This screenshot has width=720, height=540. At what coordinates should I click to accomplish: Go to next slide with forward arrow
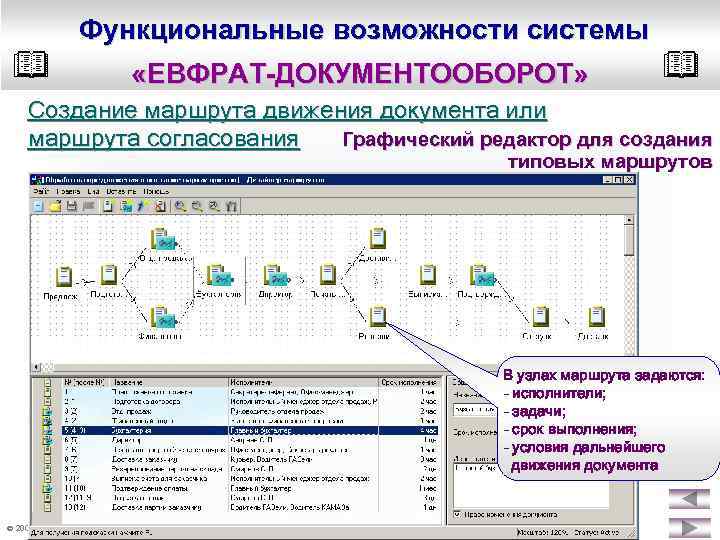689,528
